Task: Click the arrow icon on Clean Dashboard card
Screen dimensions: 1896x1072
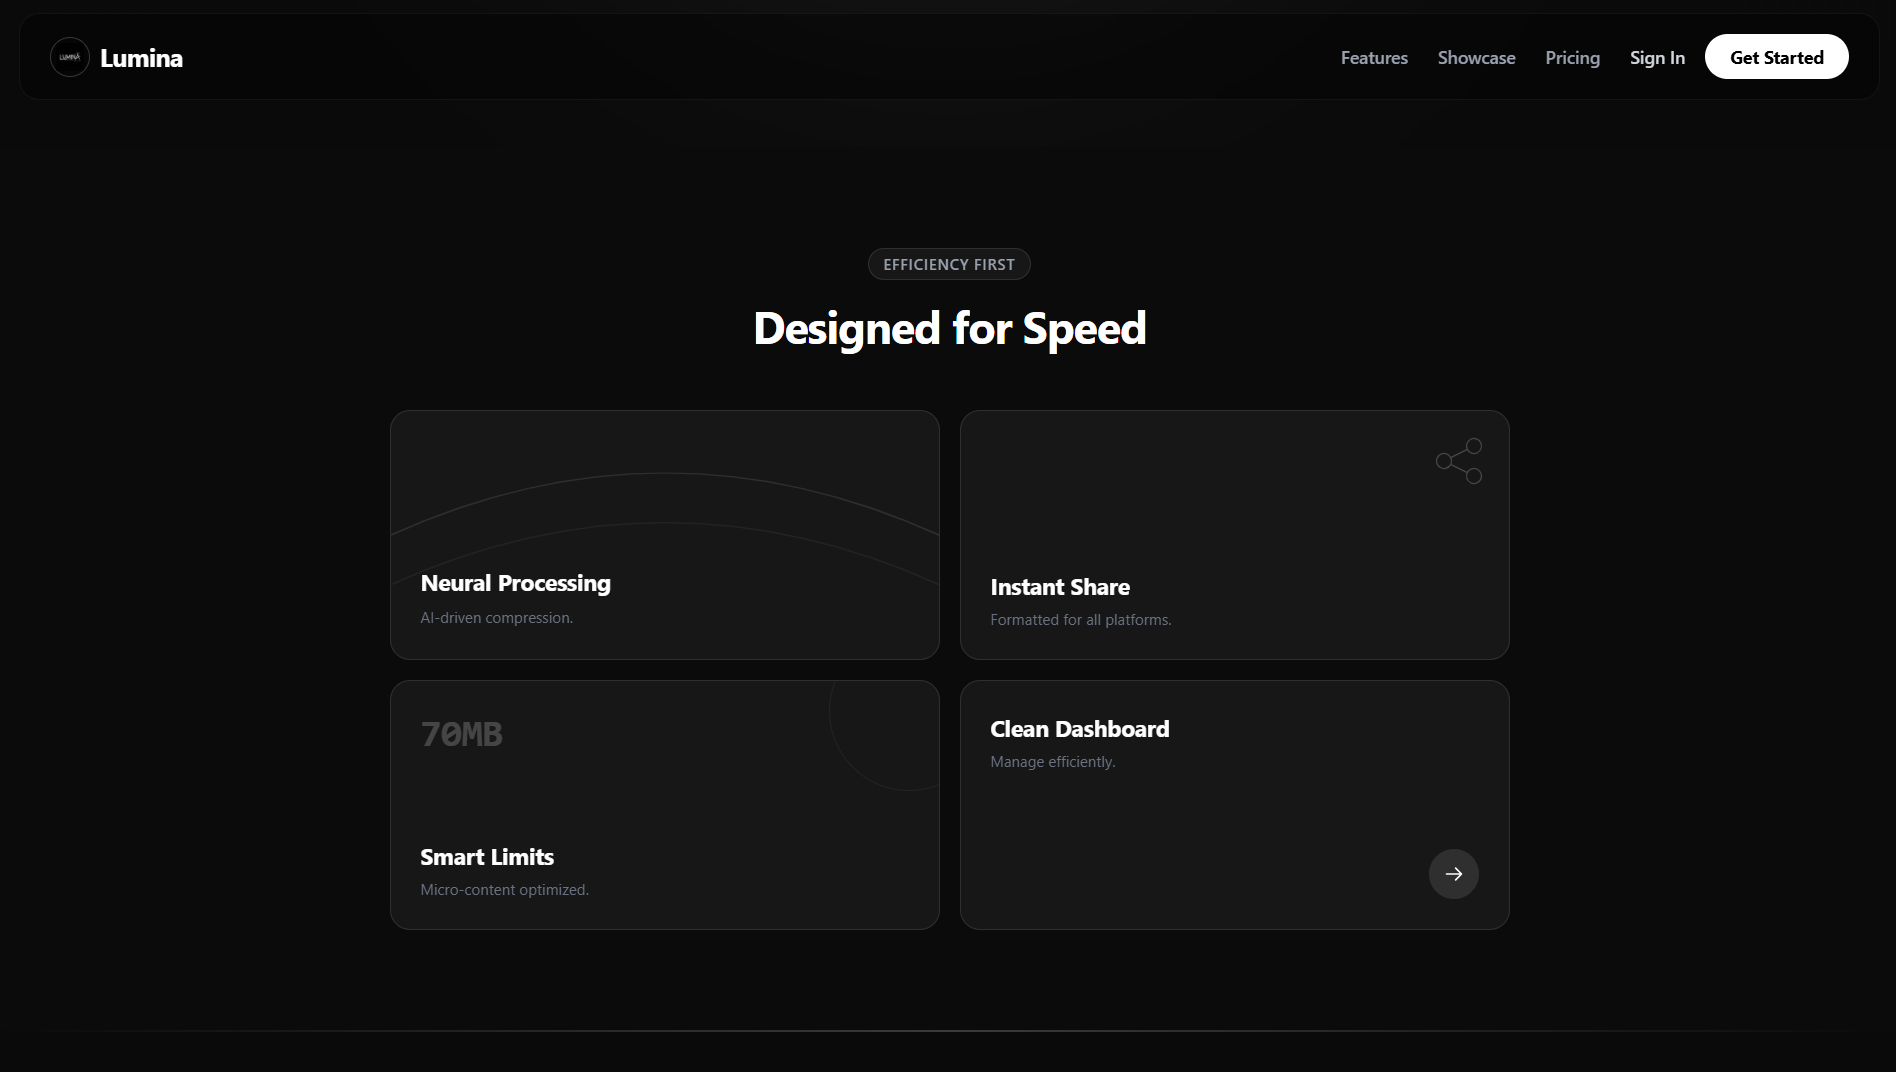Action: point(1453,873)
